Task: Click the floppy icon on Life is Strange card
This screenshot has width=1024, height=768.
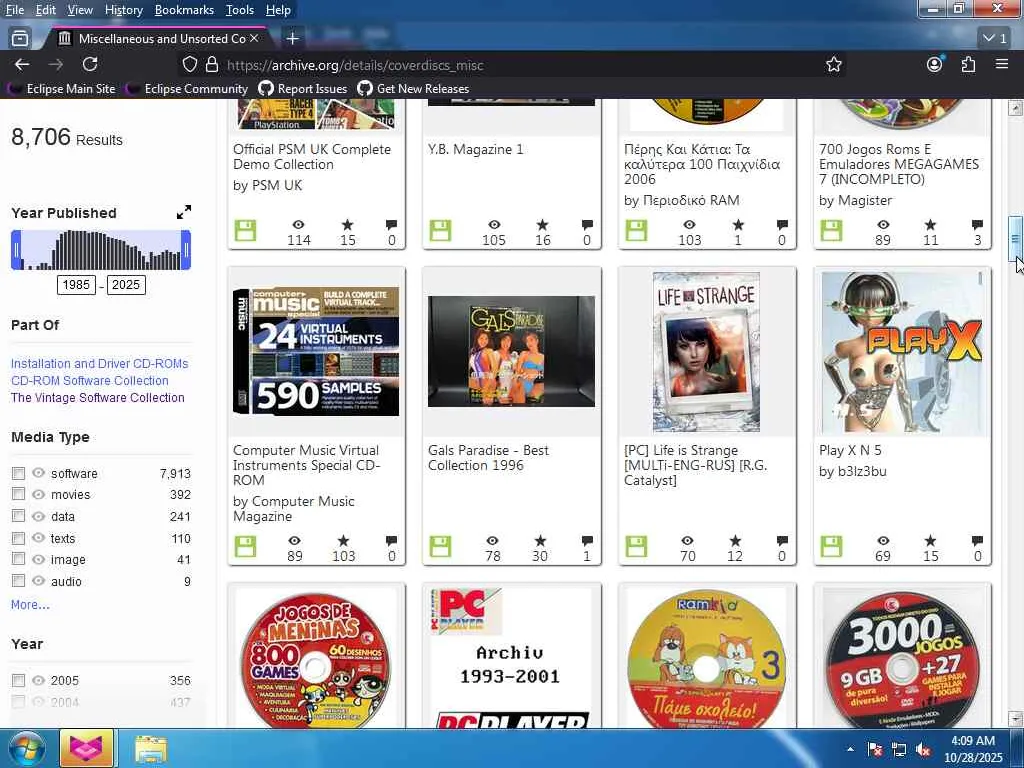Action: pyautogui.click(x=636, y=547)
